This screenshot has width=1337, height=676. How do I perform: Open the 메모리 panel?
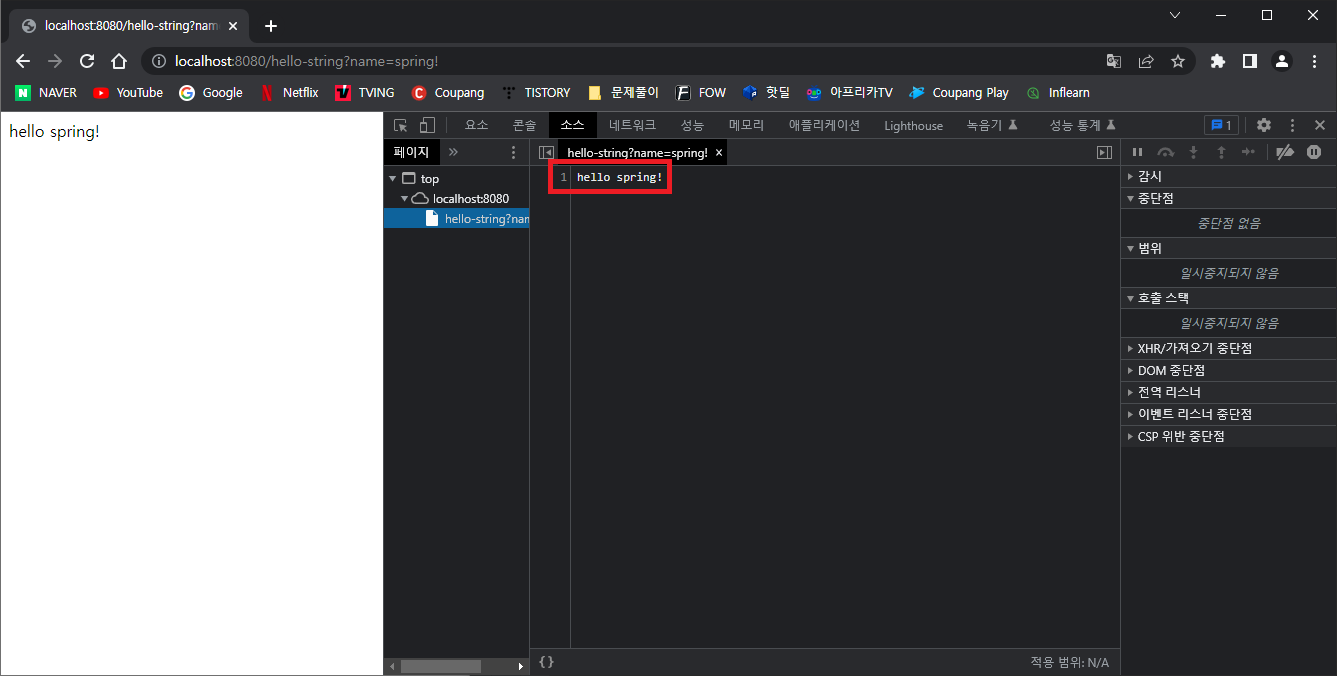[747, 125]
